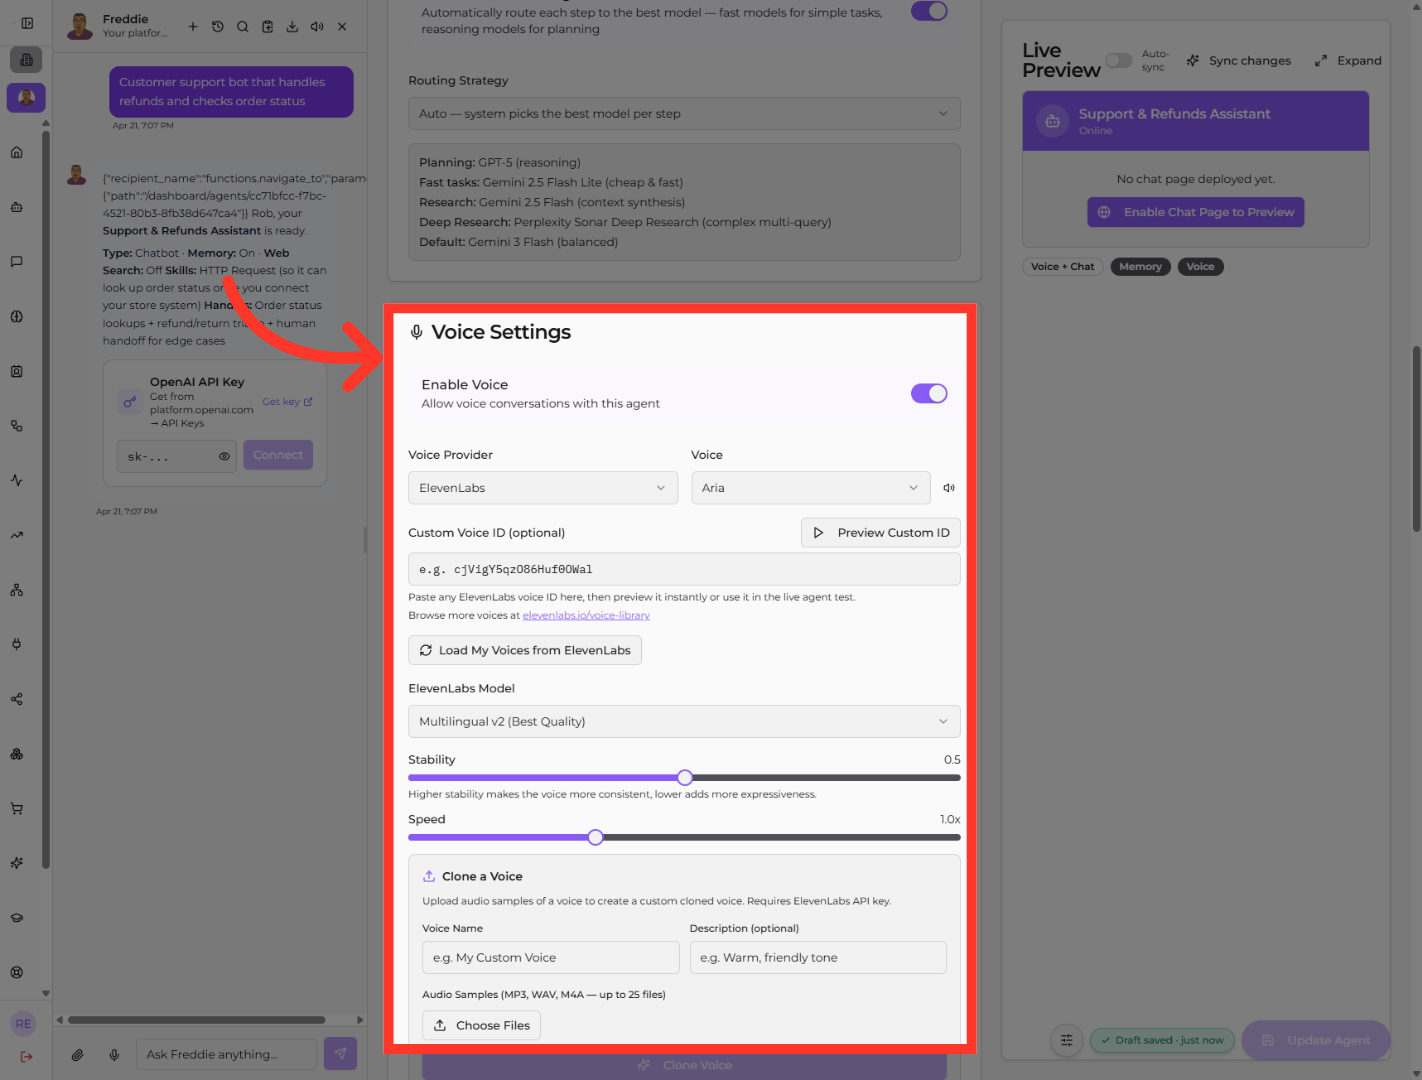Click the Ask Freddie anything input
Viewport: 1422px width, 1080px height.
[x=226, y=1054]
